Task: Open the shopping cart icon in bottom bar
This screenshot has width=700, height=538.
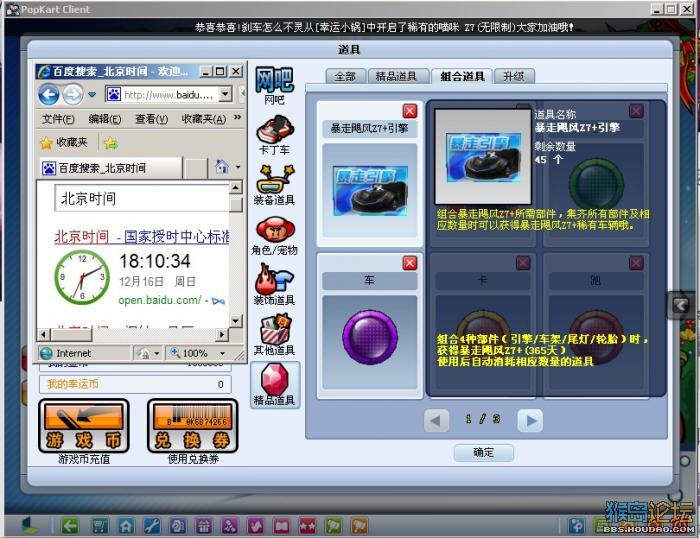Action: [x=99, y=526]
